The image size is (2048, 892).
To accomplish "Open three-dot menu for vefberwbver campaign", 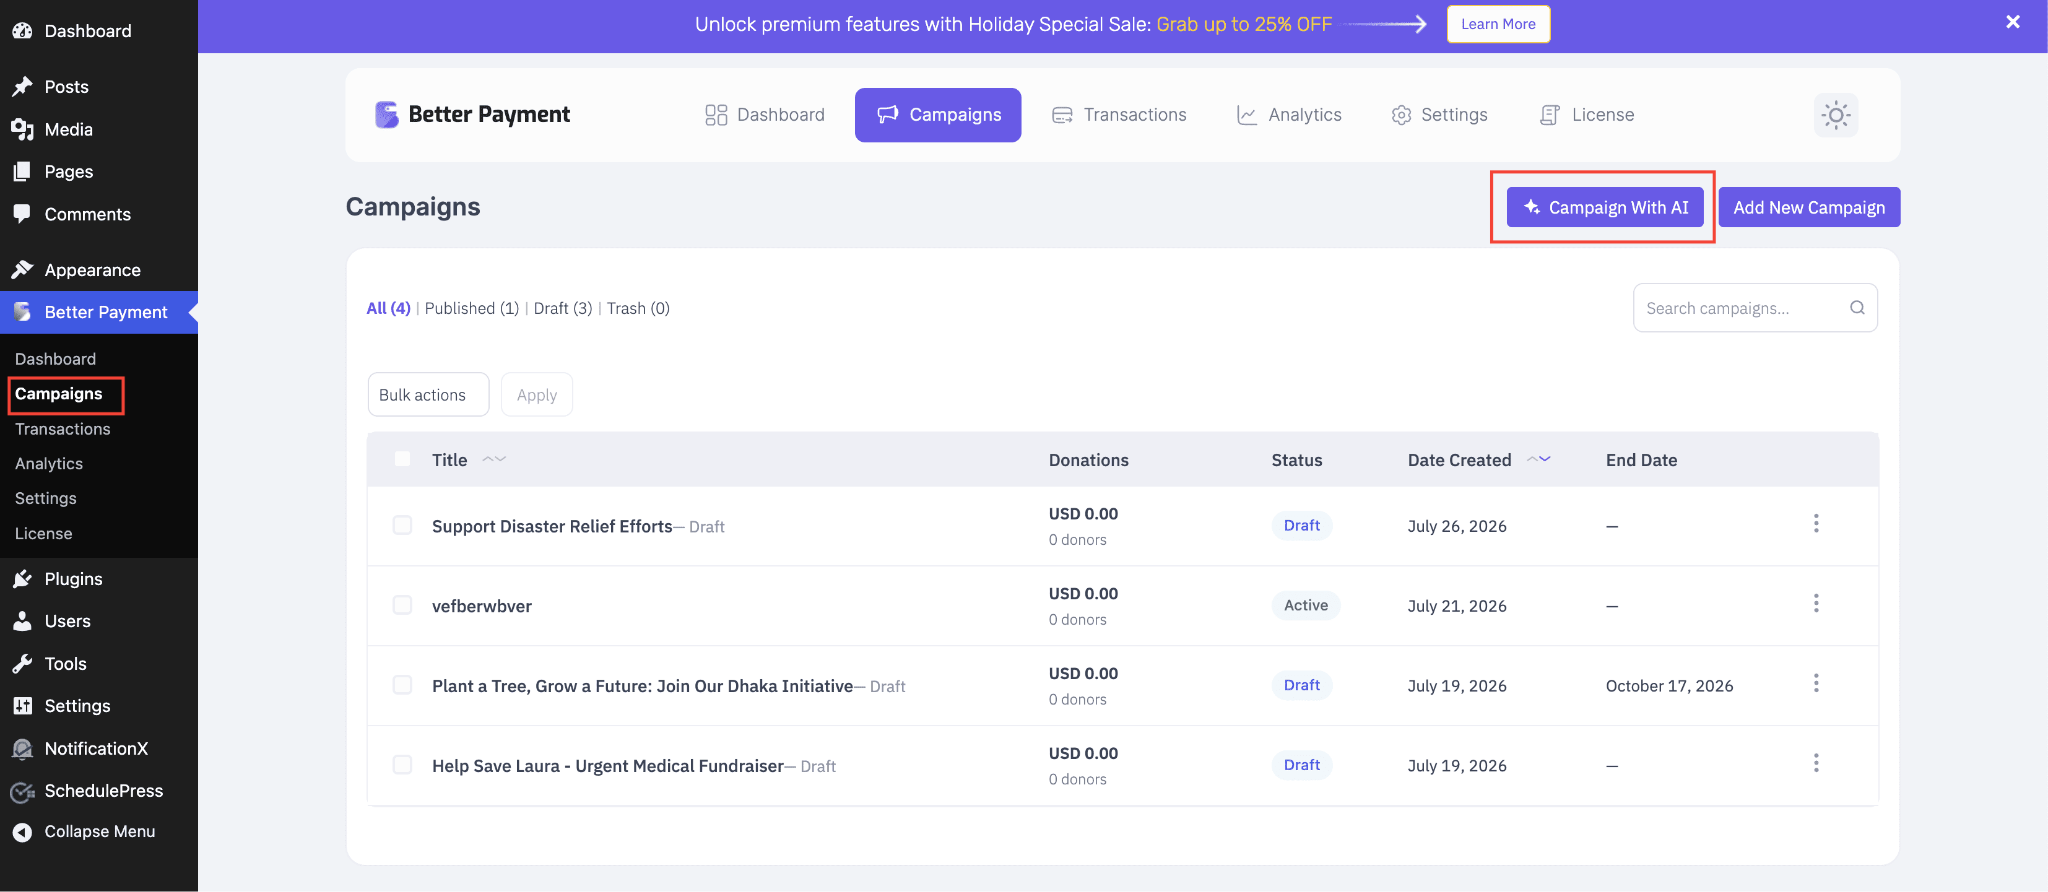I will pyautogui.click(x=1816, y=604).
